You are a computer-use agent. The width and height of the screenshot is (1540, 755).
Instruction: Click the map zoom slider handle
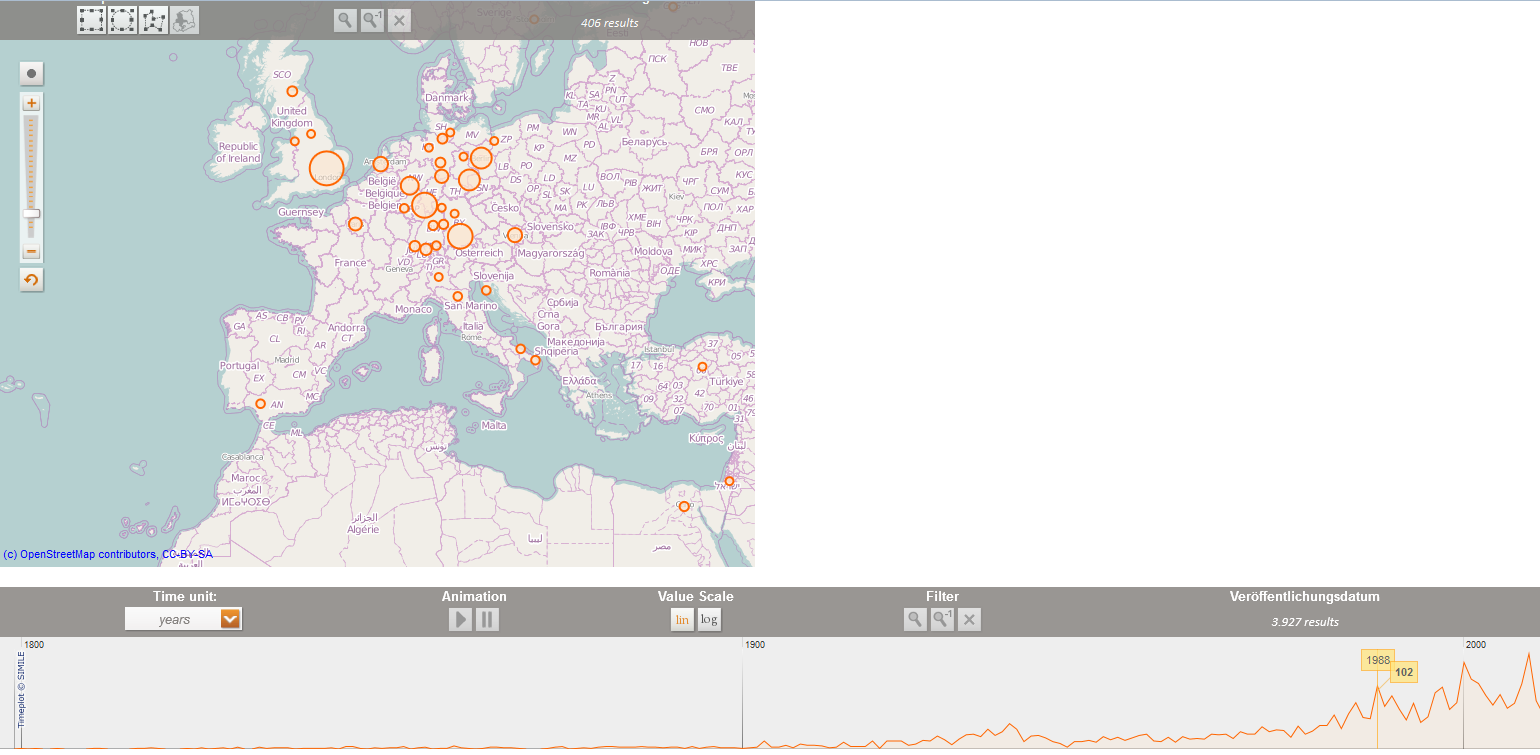point(32,213)
